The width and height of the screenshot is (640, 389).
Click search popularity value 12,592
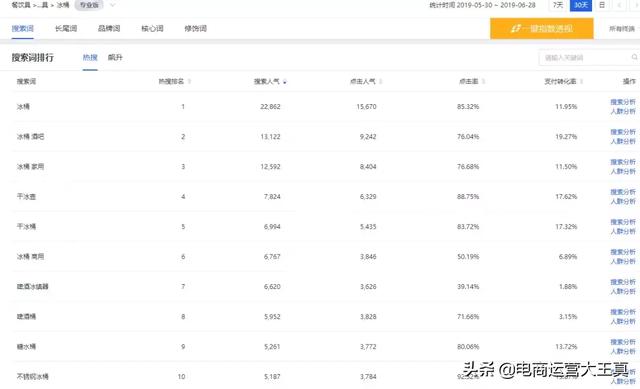[270, 167]
